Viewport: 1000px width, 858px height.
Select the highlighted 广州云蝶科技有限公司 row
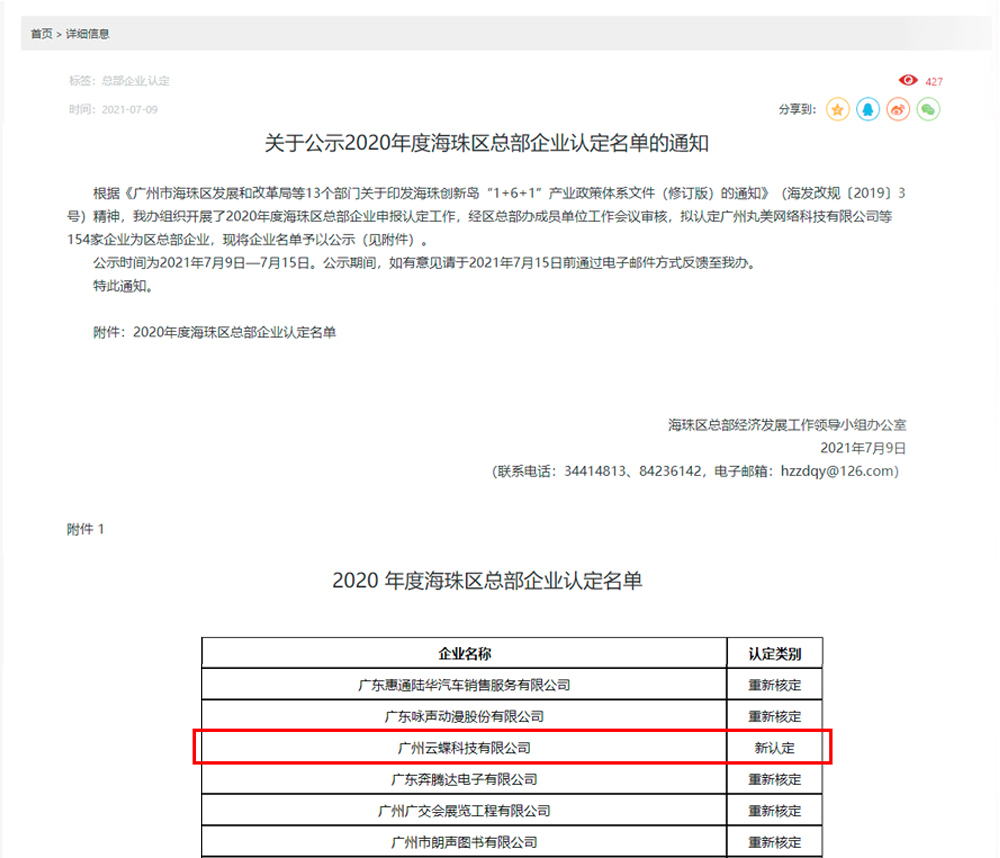point(464,747)
